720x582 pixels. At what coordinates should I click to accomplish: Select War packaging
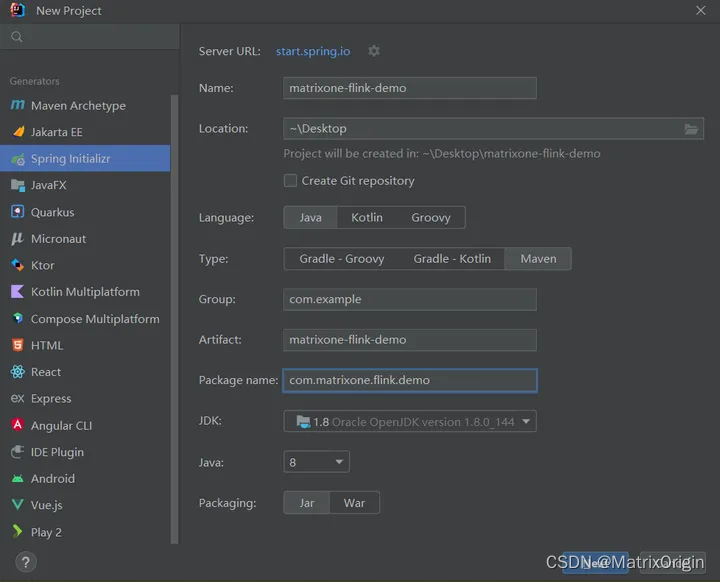point(354,503)
